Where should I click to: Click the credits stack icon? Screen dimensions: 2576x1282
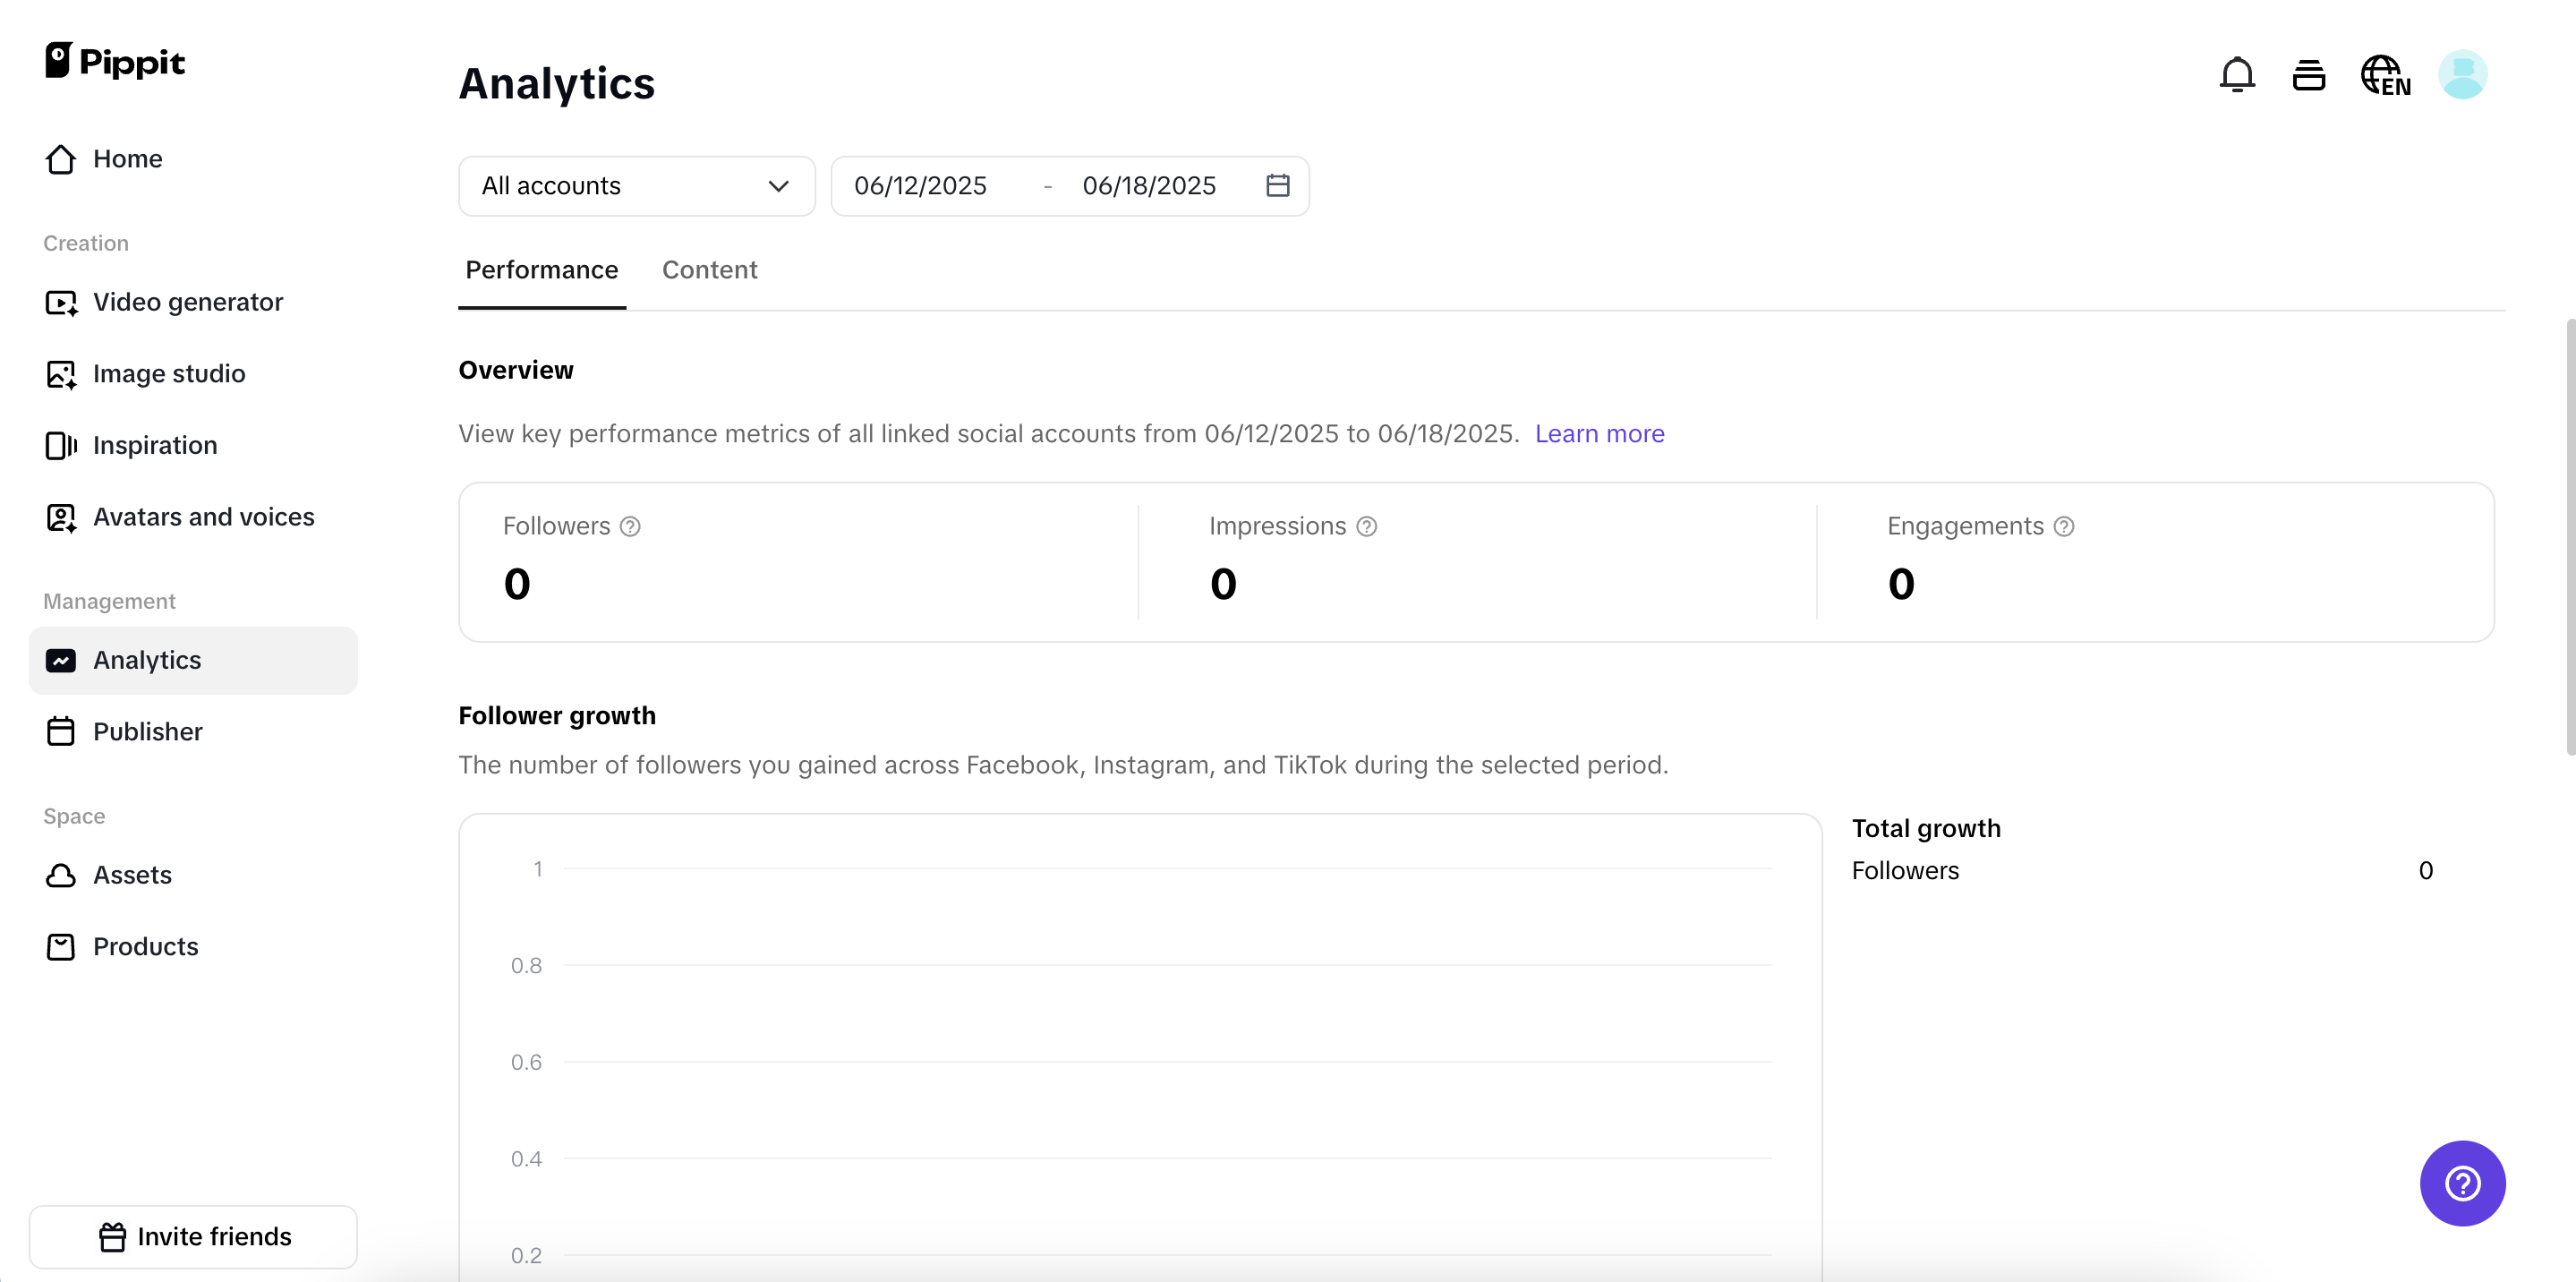[x=2308, y=75]
